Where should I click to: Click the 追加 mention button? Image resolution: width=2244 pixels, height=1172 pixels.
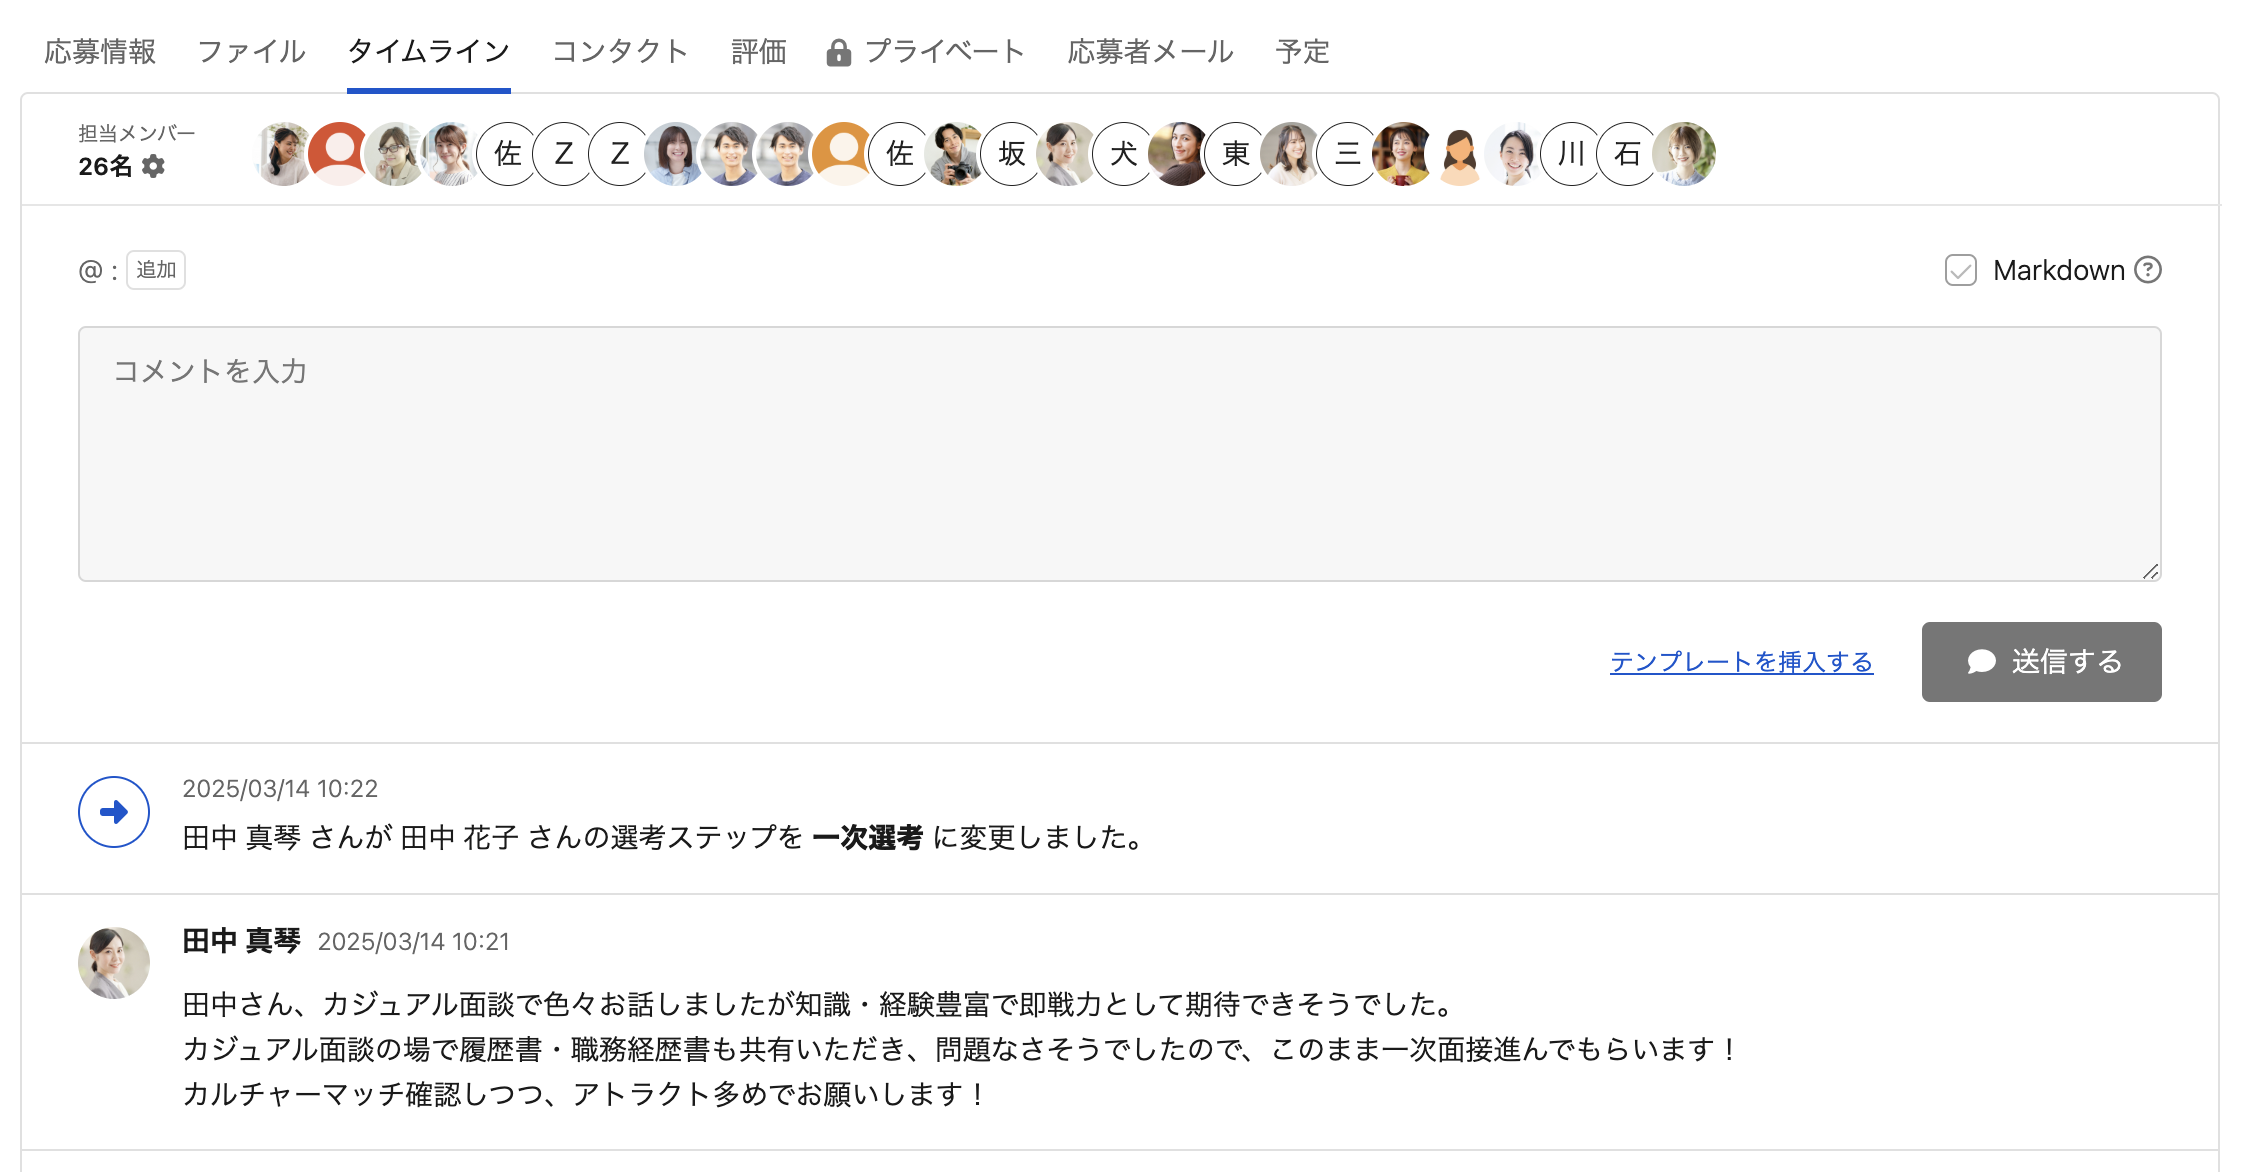click(156, 270)
